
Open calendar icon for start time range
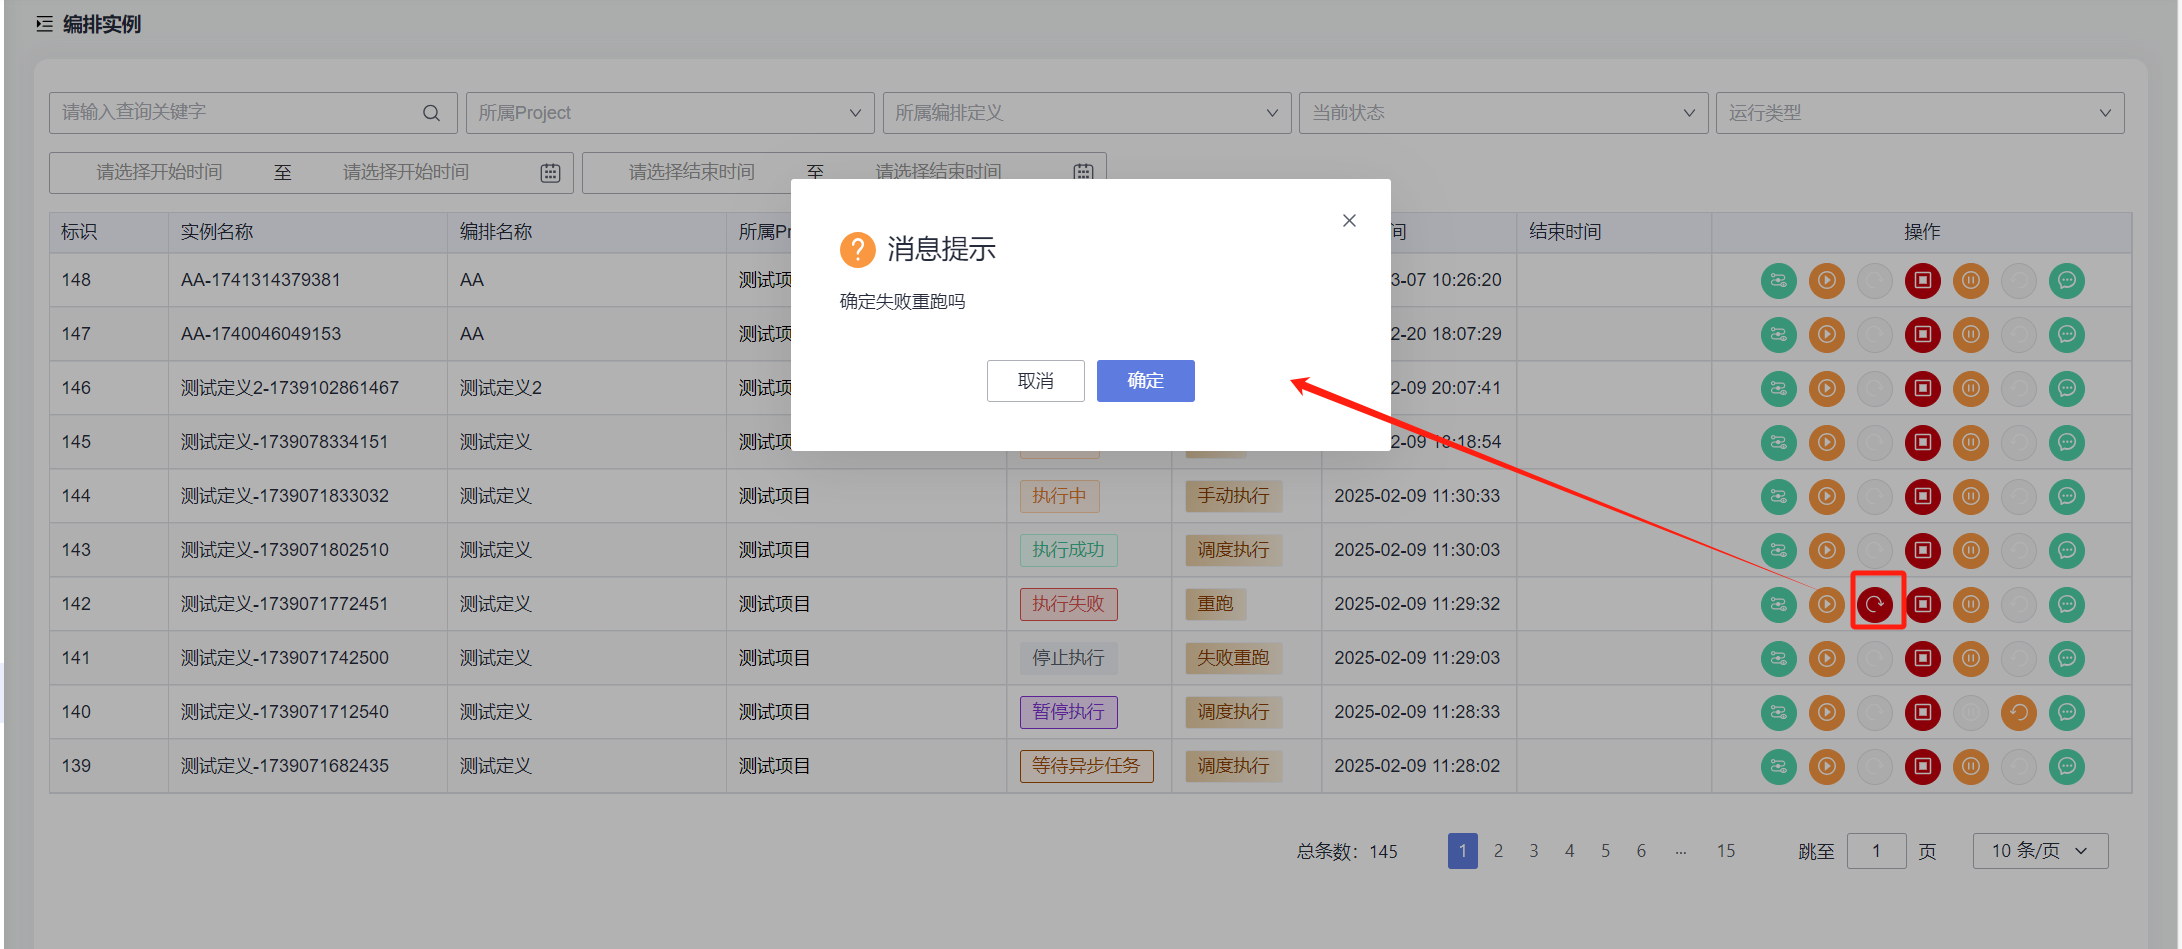(550, 173)
